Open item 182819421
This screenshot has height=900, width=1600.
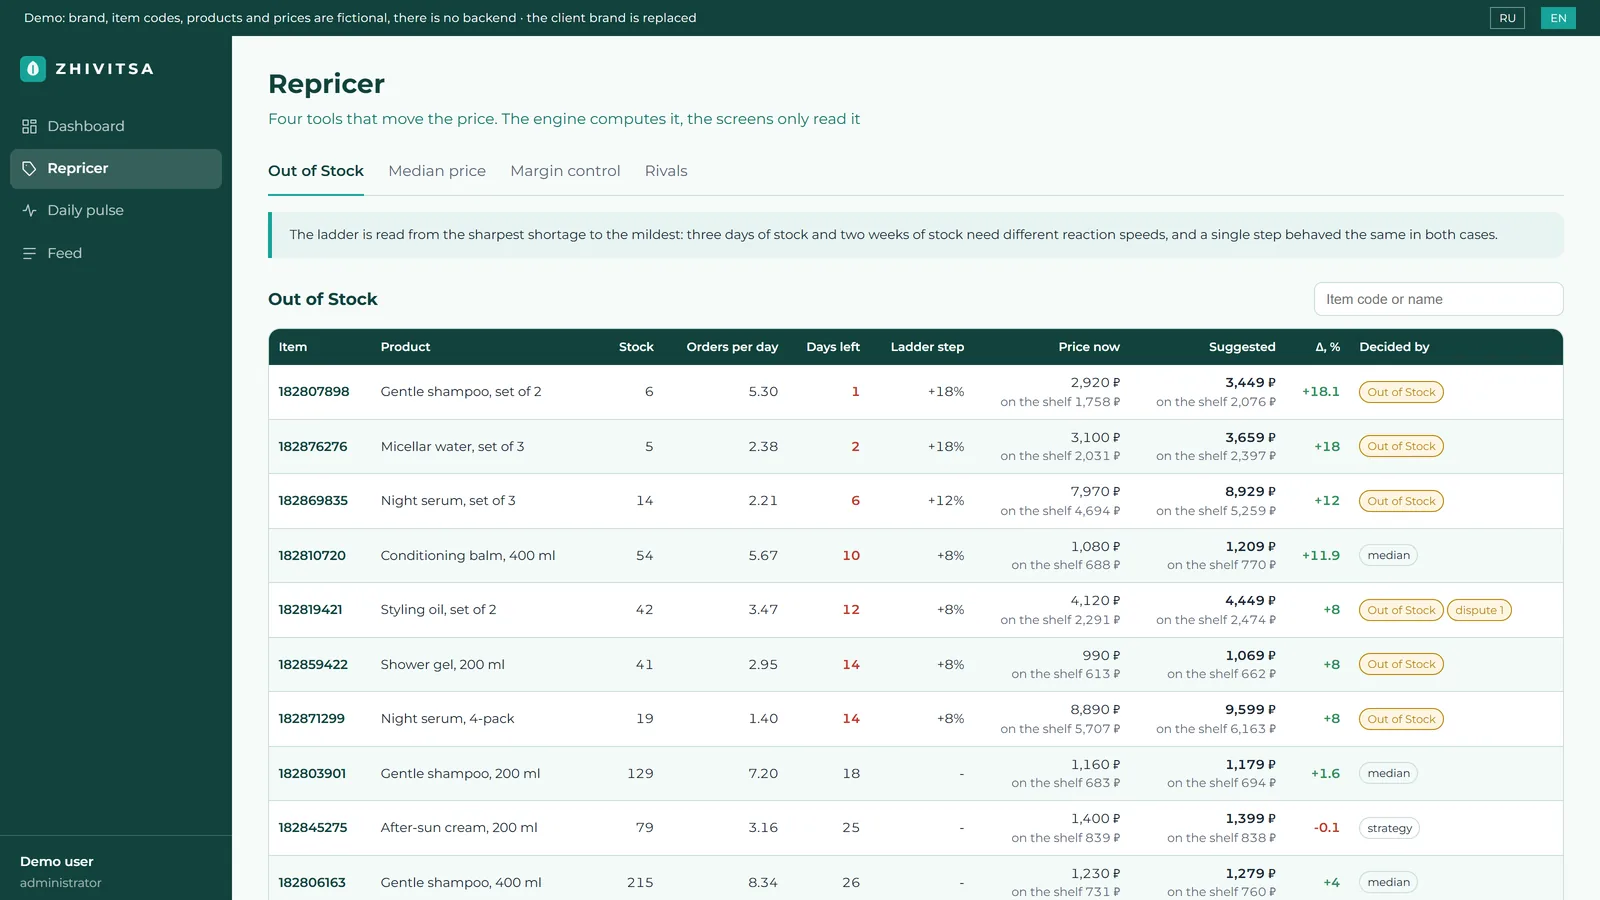tap(310, 610)
